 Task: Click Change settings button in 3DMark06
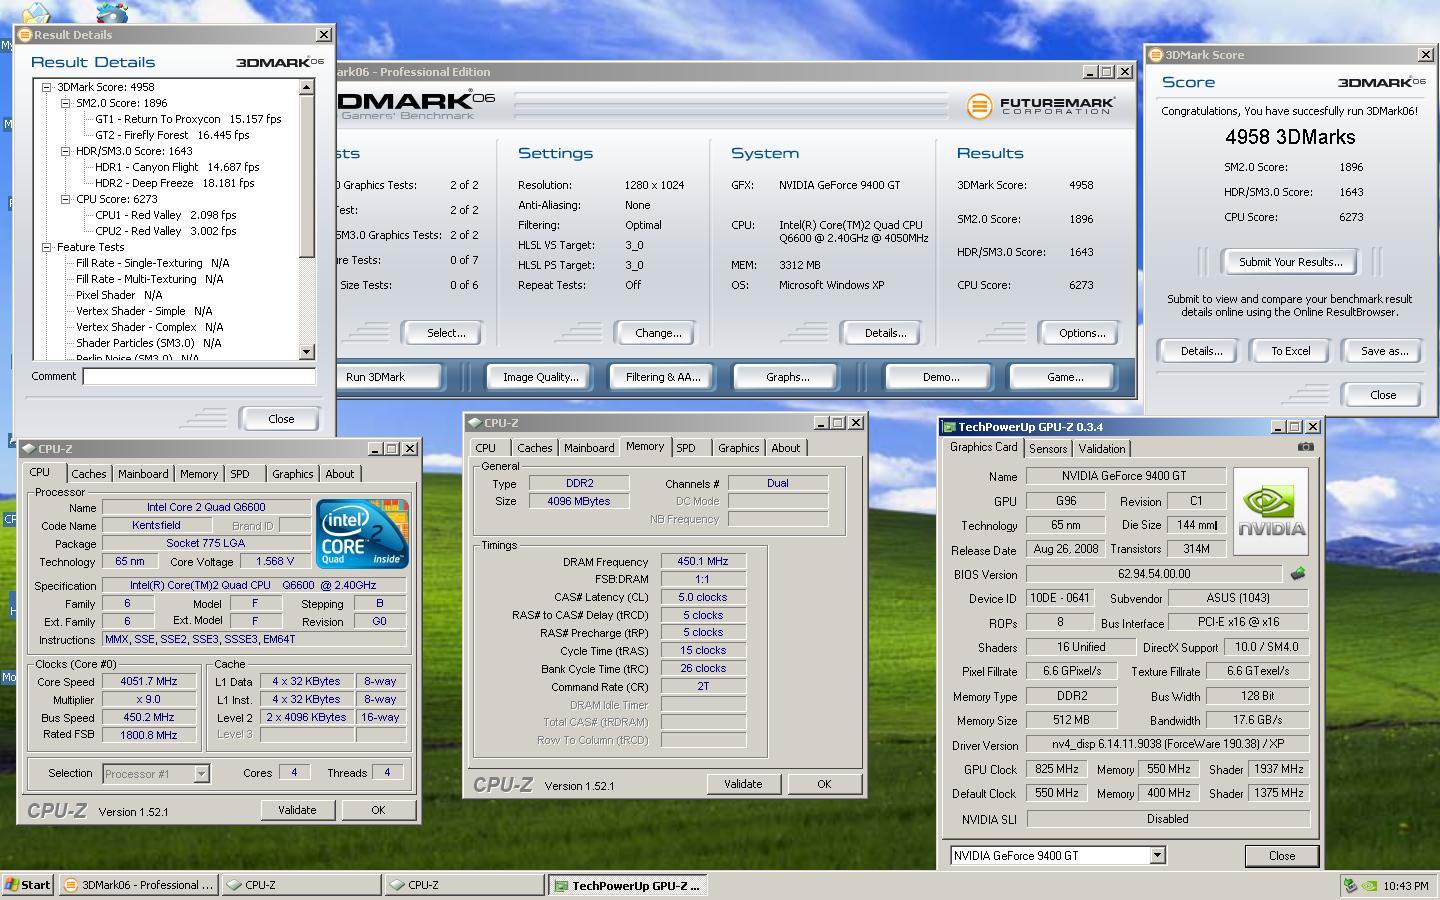[658, 333]
